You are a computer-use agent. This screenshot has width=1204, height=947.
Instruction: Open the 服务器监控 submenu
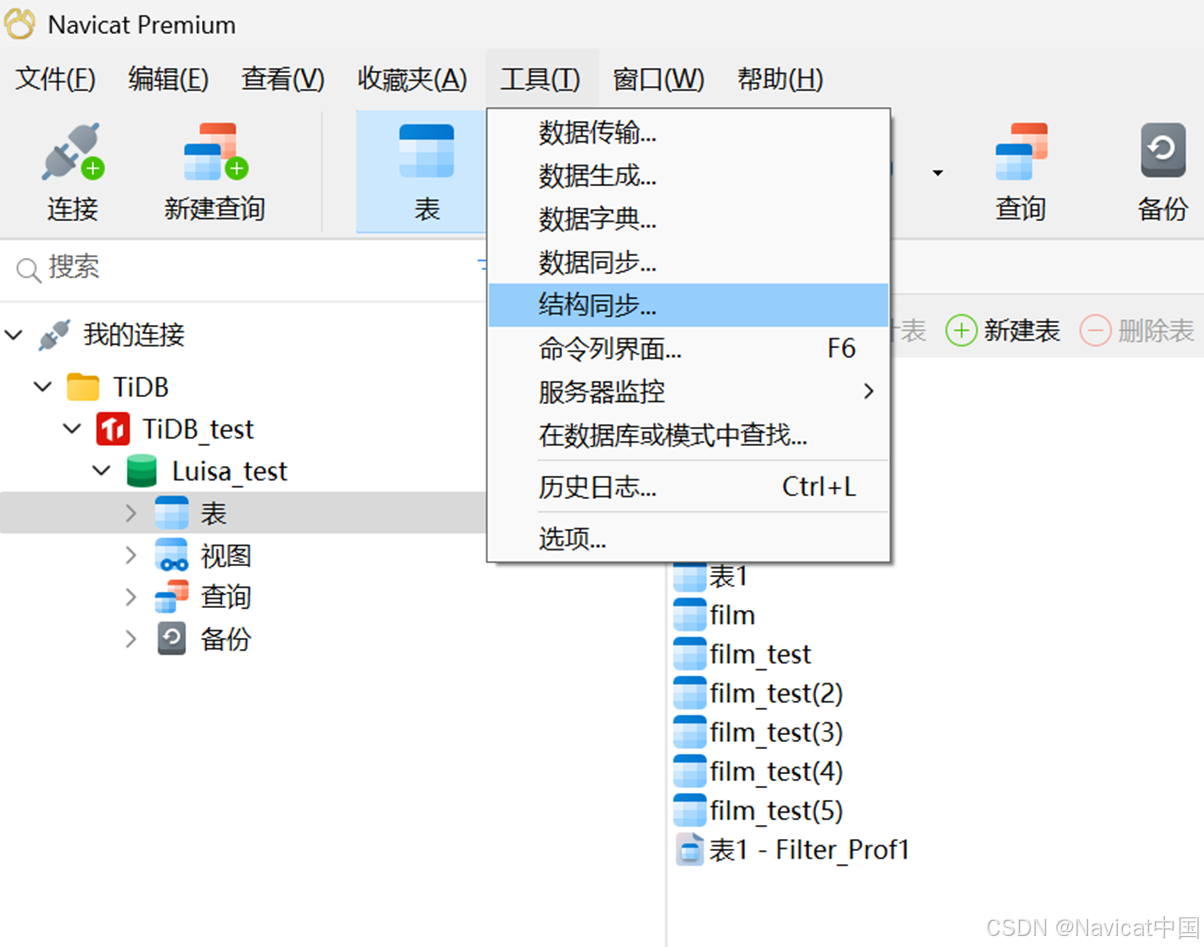[x=689, y=392]
